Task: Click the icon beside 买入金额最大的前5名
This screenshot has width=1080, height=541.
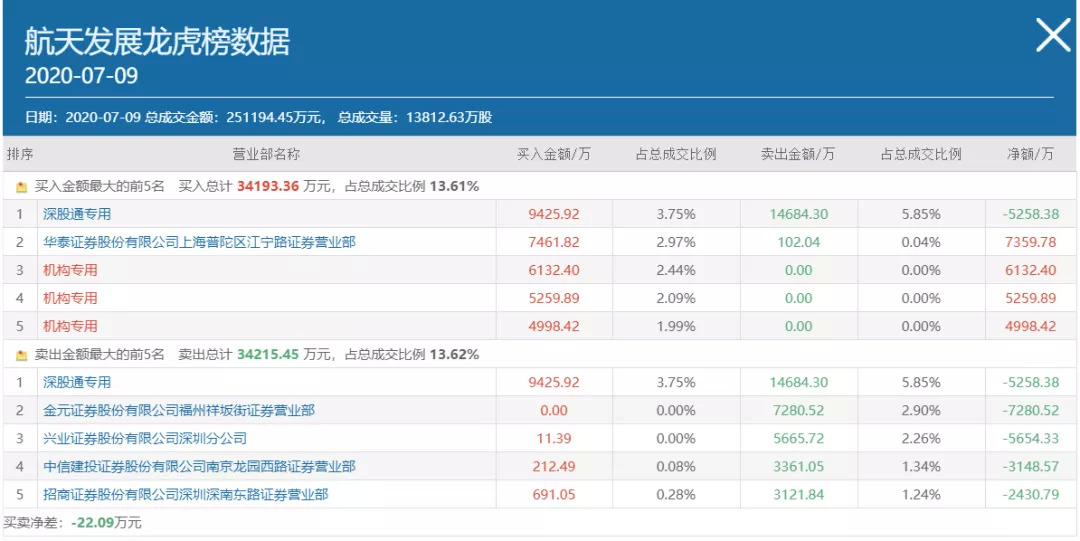Action: click(x=21, y=186)
